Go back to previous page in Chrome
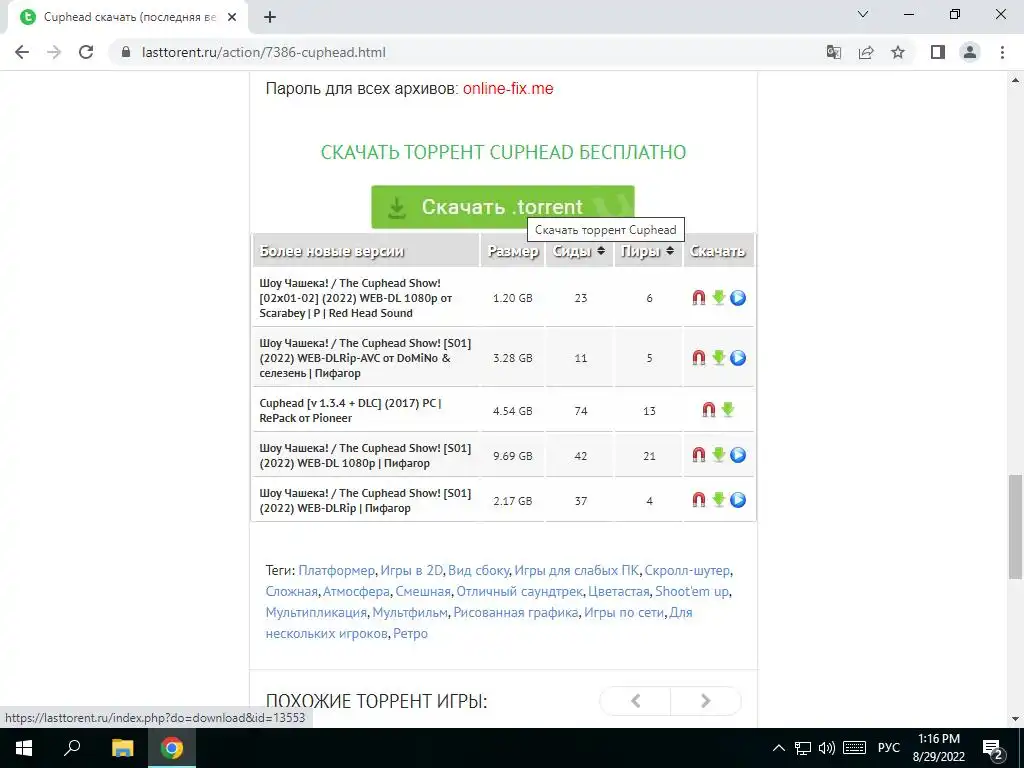Screen dimensions: 1024x768 [x=22, y=52]
